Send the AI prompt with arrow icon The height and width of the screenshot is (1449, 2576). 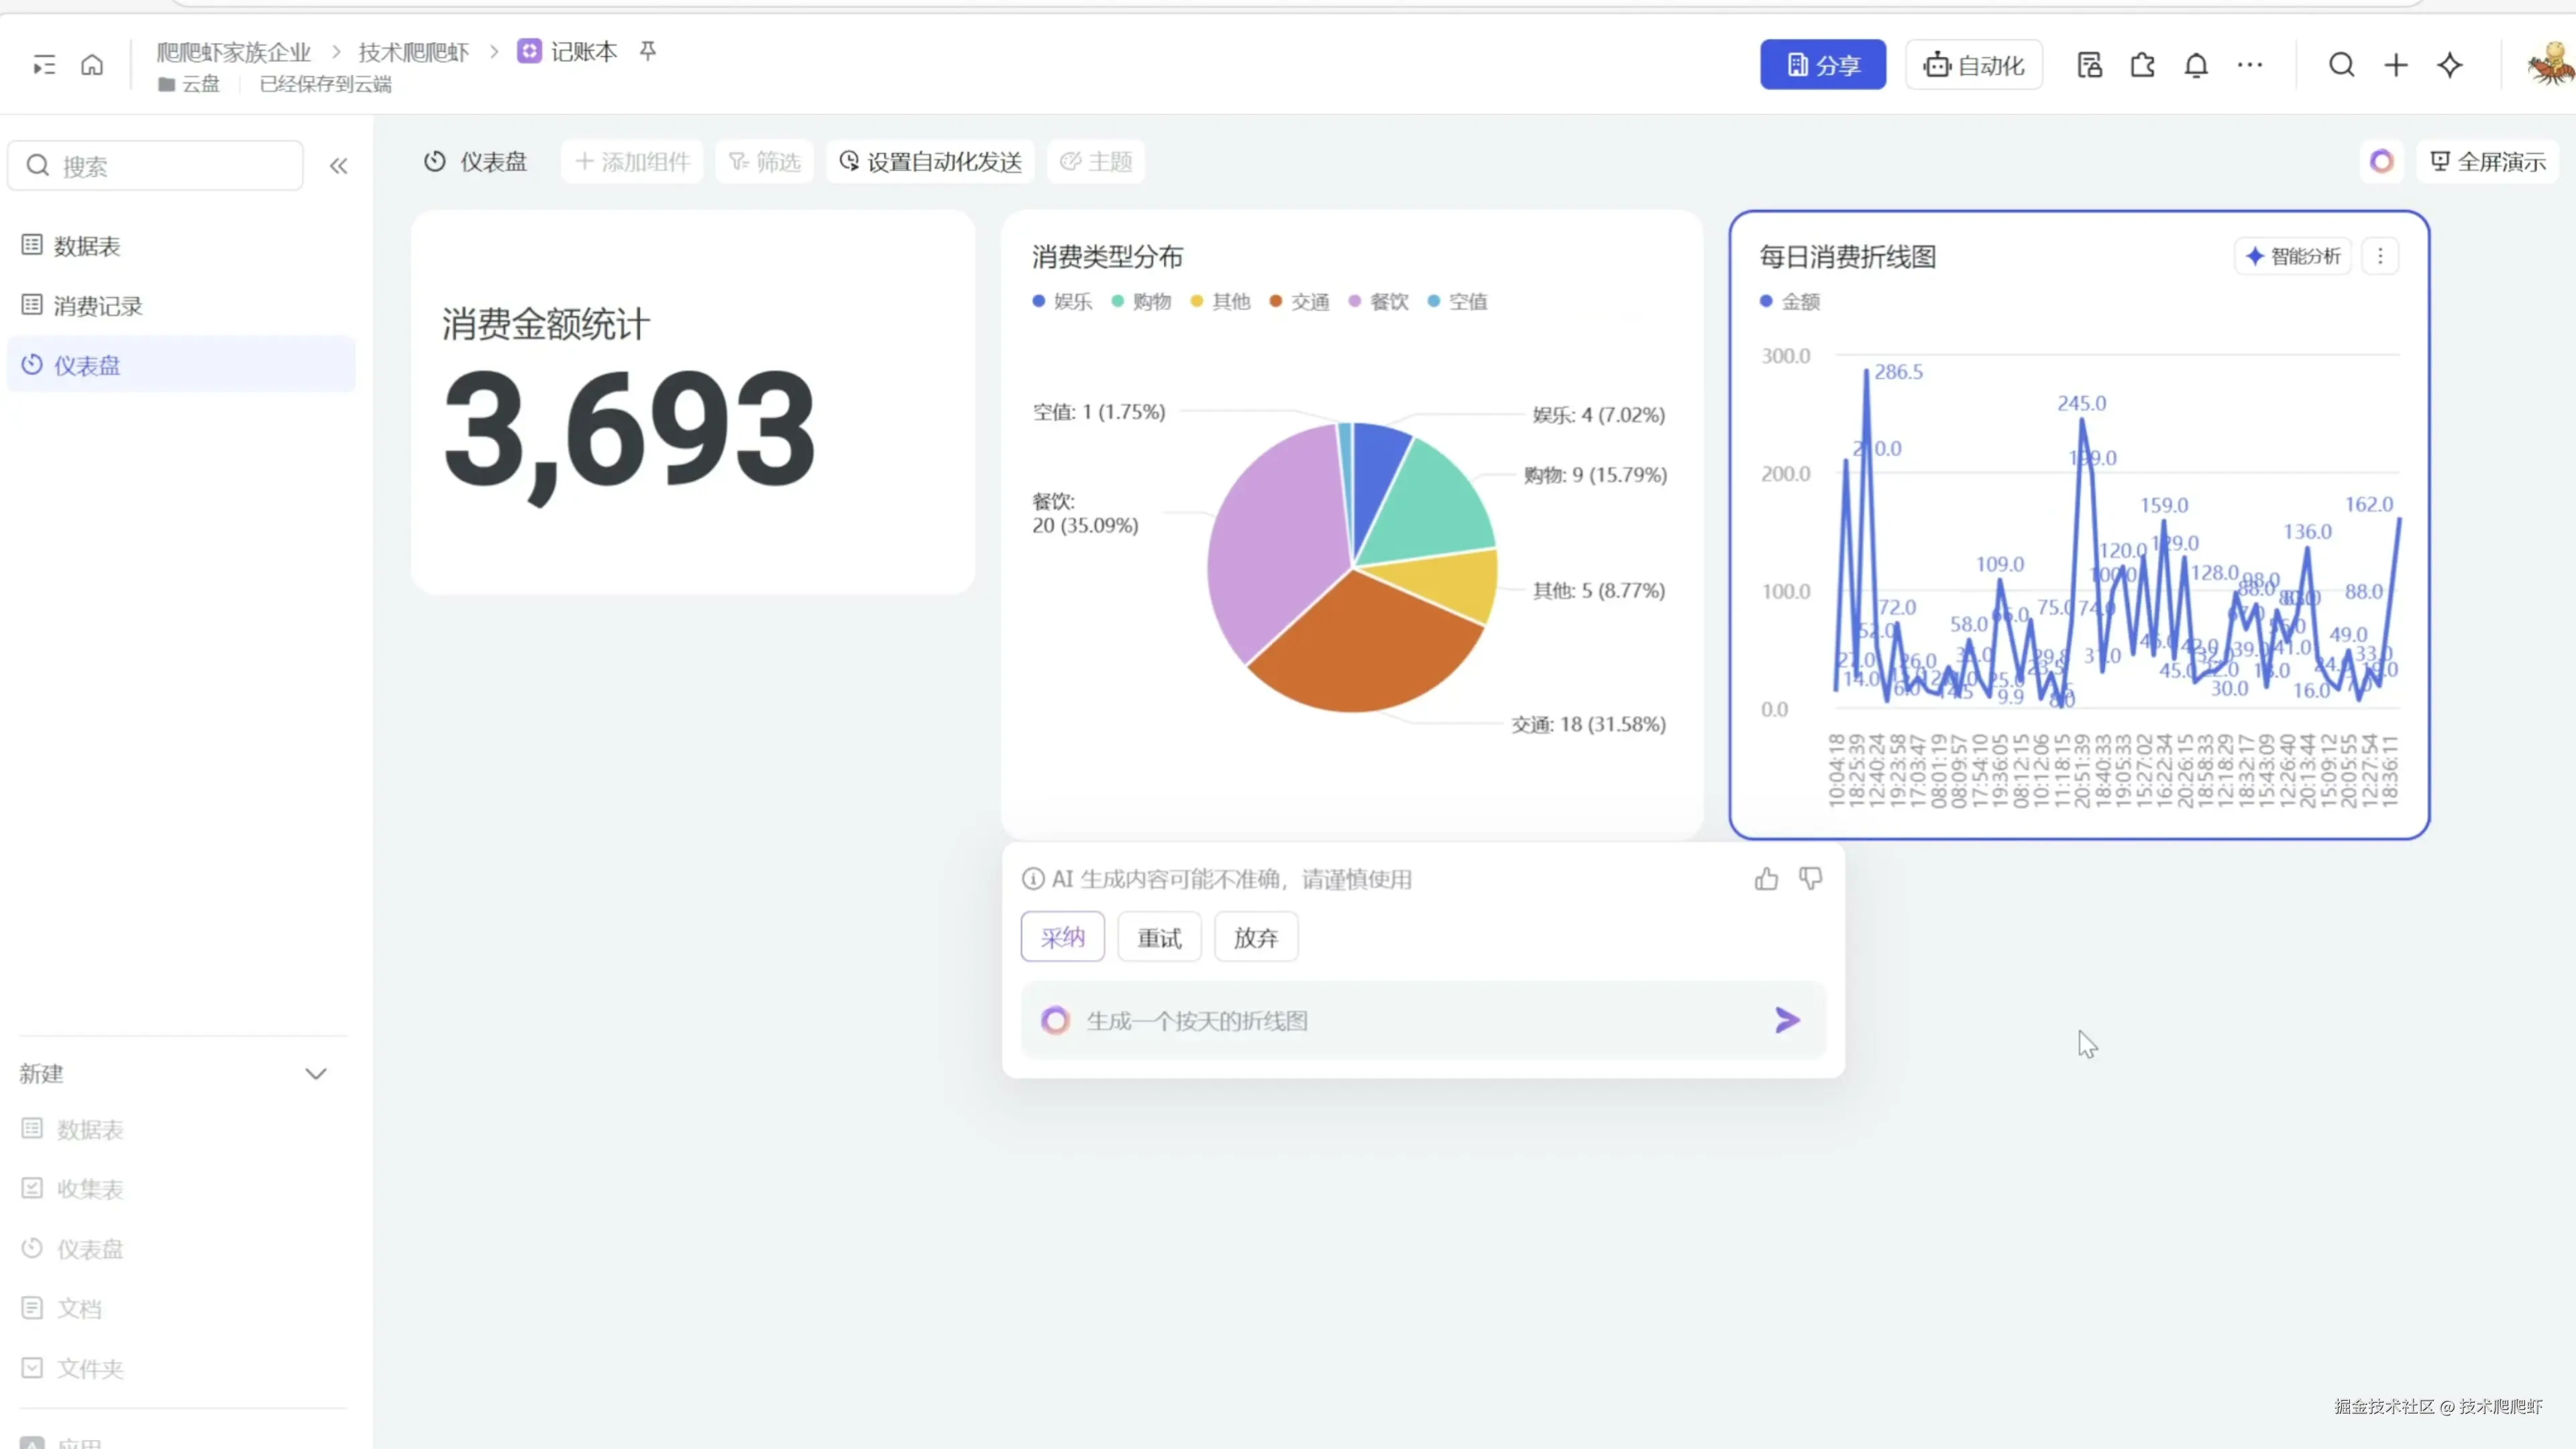tap(1787, 1020)
